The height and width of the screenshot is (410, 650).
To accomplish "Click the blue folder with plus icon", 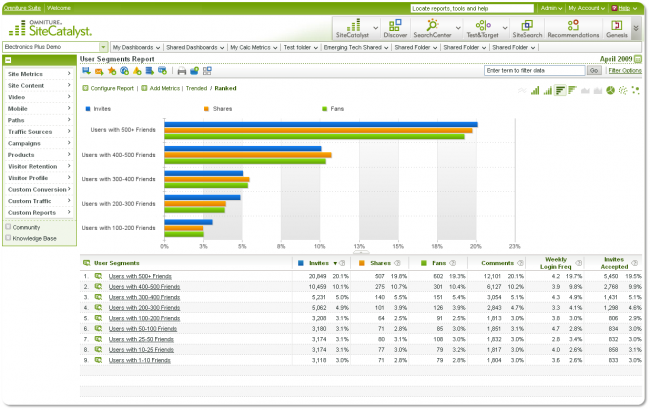I will pyautogui.click(x=194, y=71).
